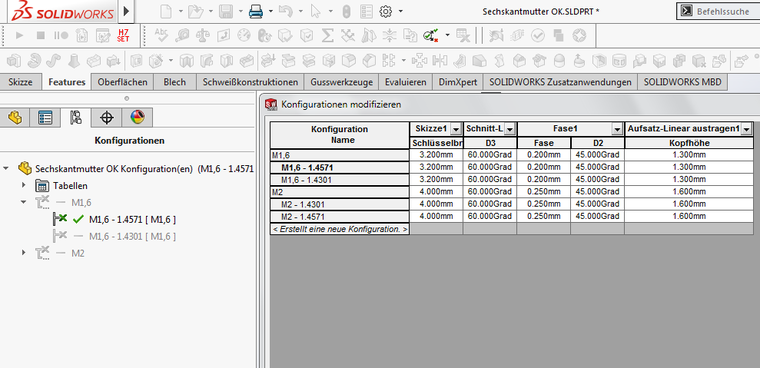Open the Options gear icon
Screen dimensions: 760x368
(385, 11)
